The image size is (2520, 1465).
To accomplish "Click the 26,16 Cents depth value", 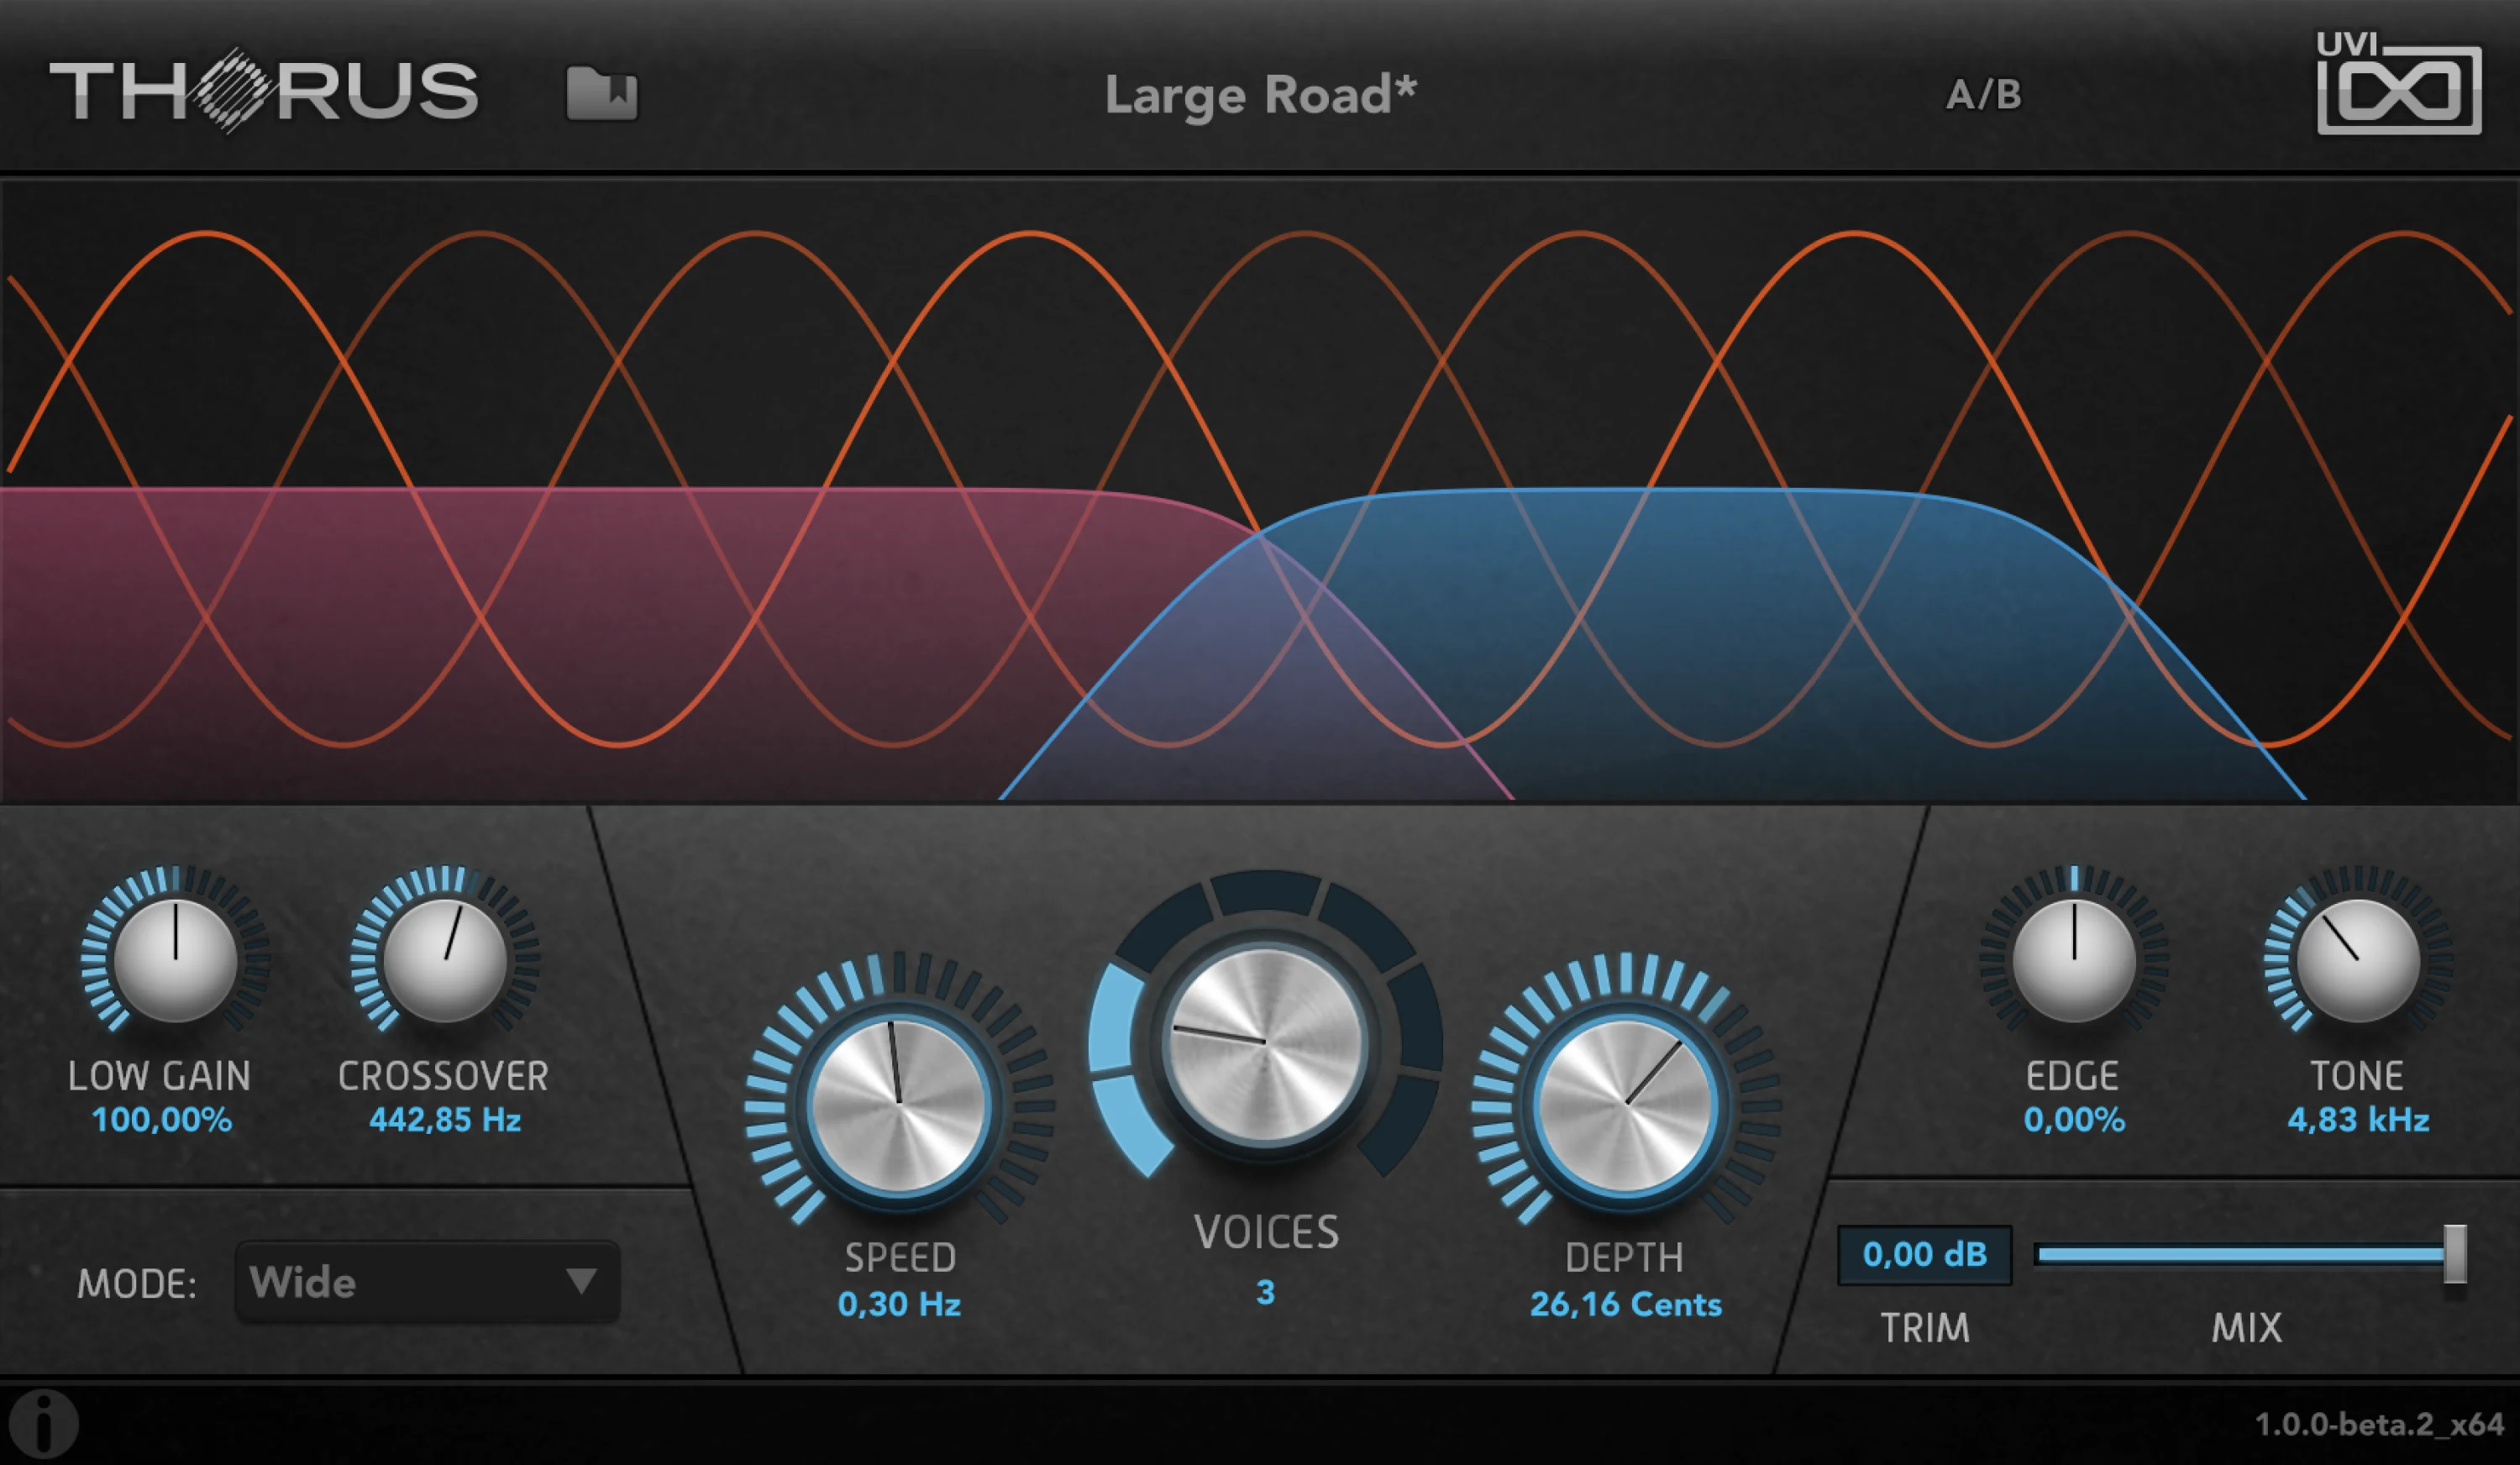I will tap(1626, 1304).
